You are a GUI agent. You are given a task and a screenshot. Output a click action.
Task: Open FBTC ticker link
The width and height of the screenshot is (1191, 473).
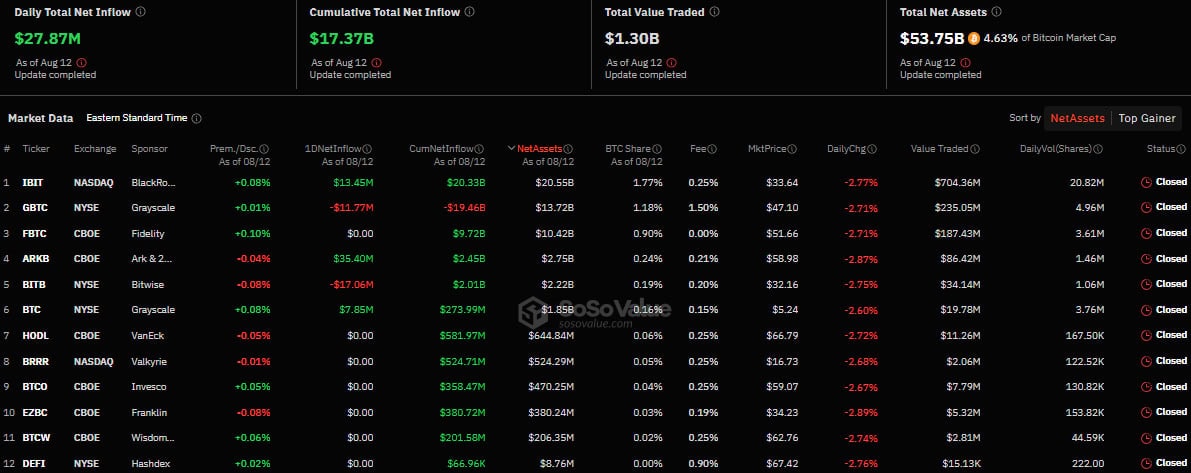[x=34, y=234]
